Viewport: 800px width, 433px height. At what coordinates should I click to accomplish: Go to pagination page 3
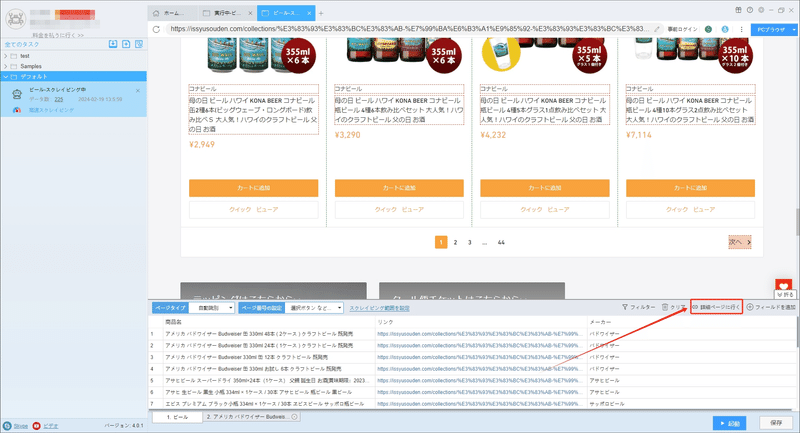469,242
